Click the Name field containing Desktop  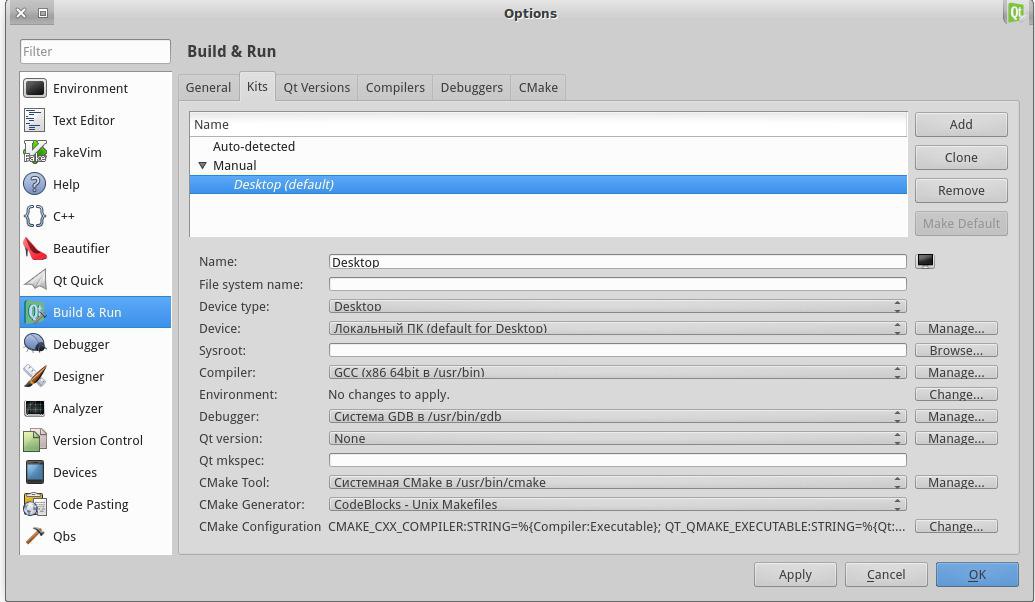click(617, 262)
